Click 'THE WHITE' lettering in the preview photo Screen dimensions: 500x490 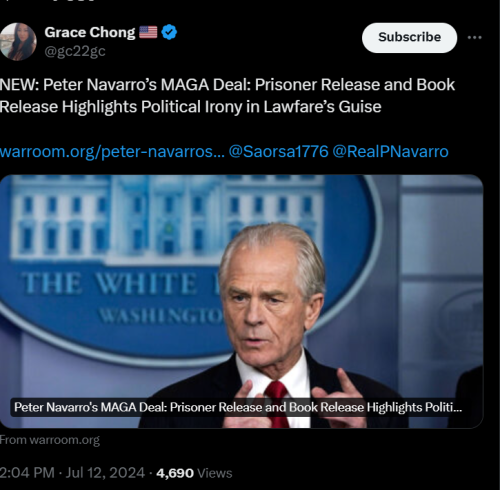(x=110, y=284)
